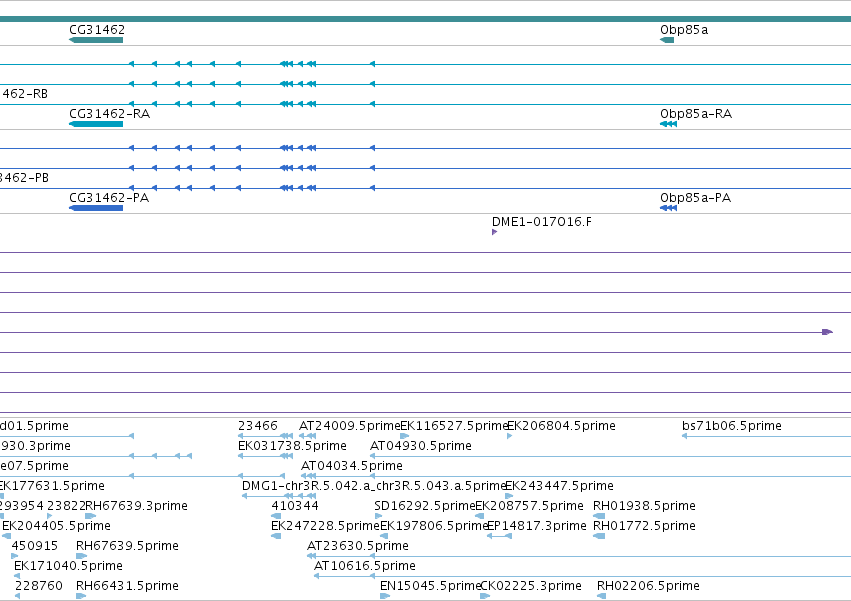851x601 pixels.
Task: Select the EK171040.5prime label
Action: pyautogui.click(x=68, y=566)
